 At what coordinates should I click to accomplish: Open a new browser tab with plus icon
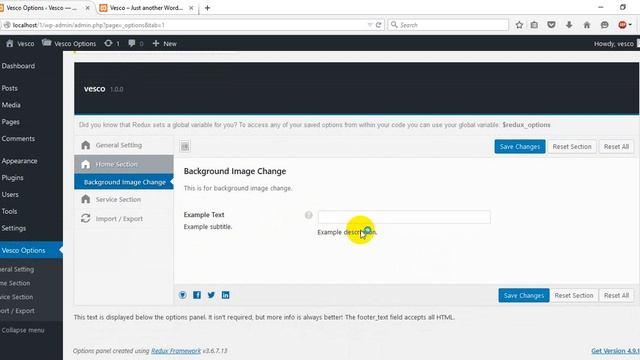(x=207, y=8)
